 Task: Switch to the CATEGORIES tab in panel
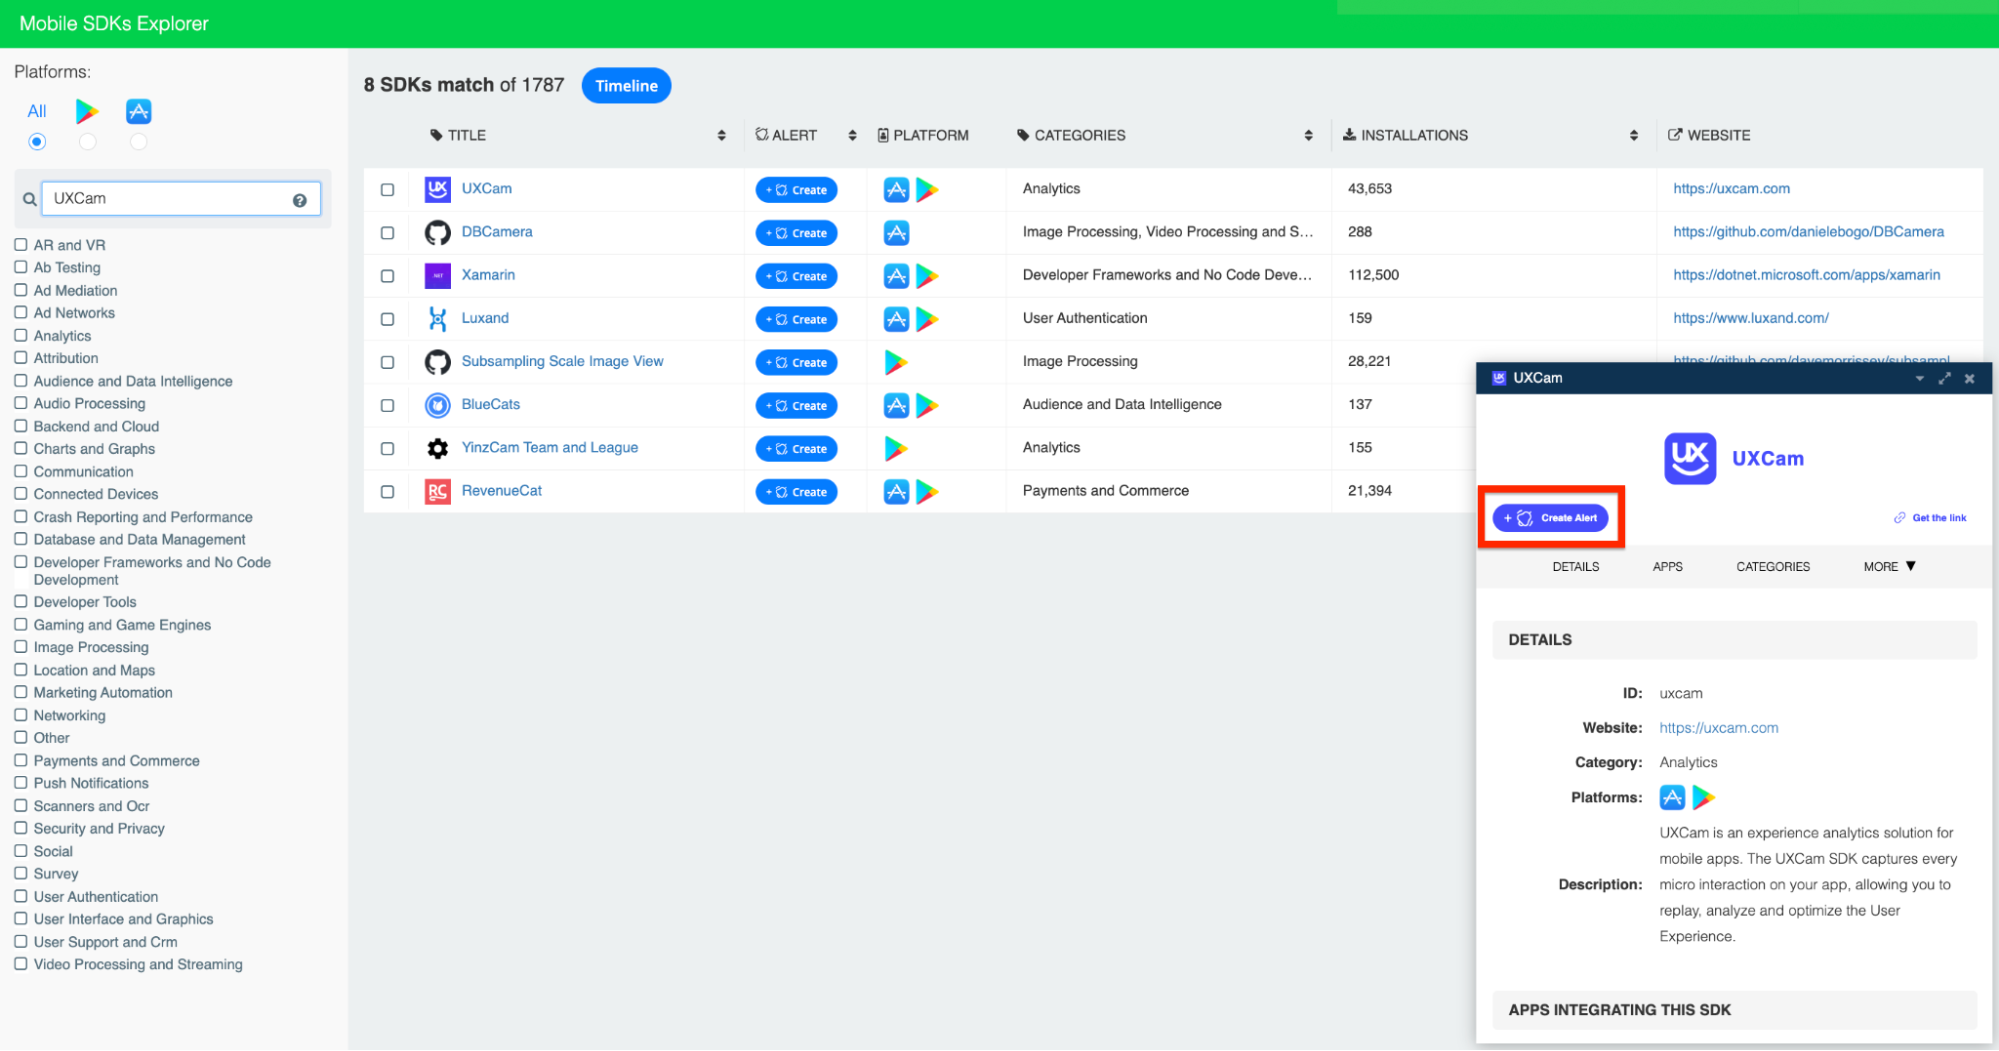[x=1772, y=566]
